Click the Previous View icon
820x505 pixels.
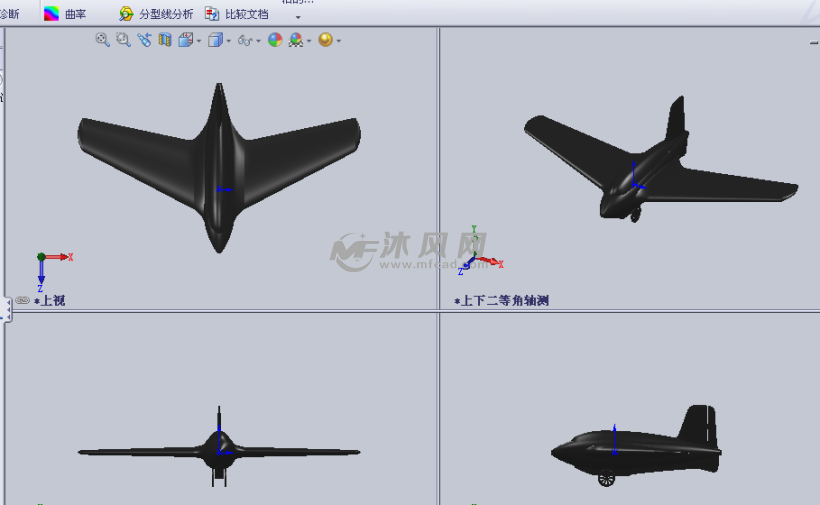[144, 40]
